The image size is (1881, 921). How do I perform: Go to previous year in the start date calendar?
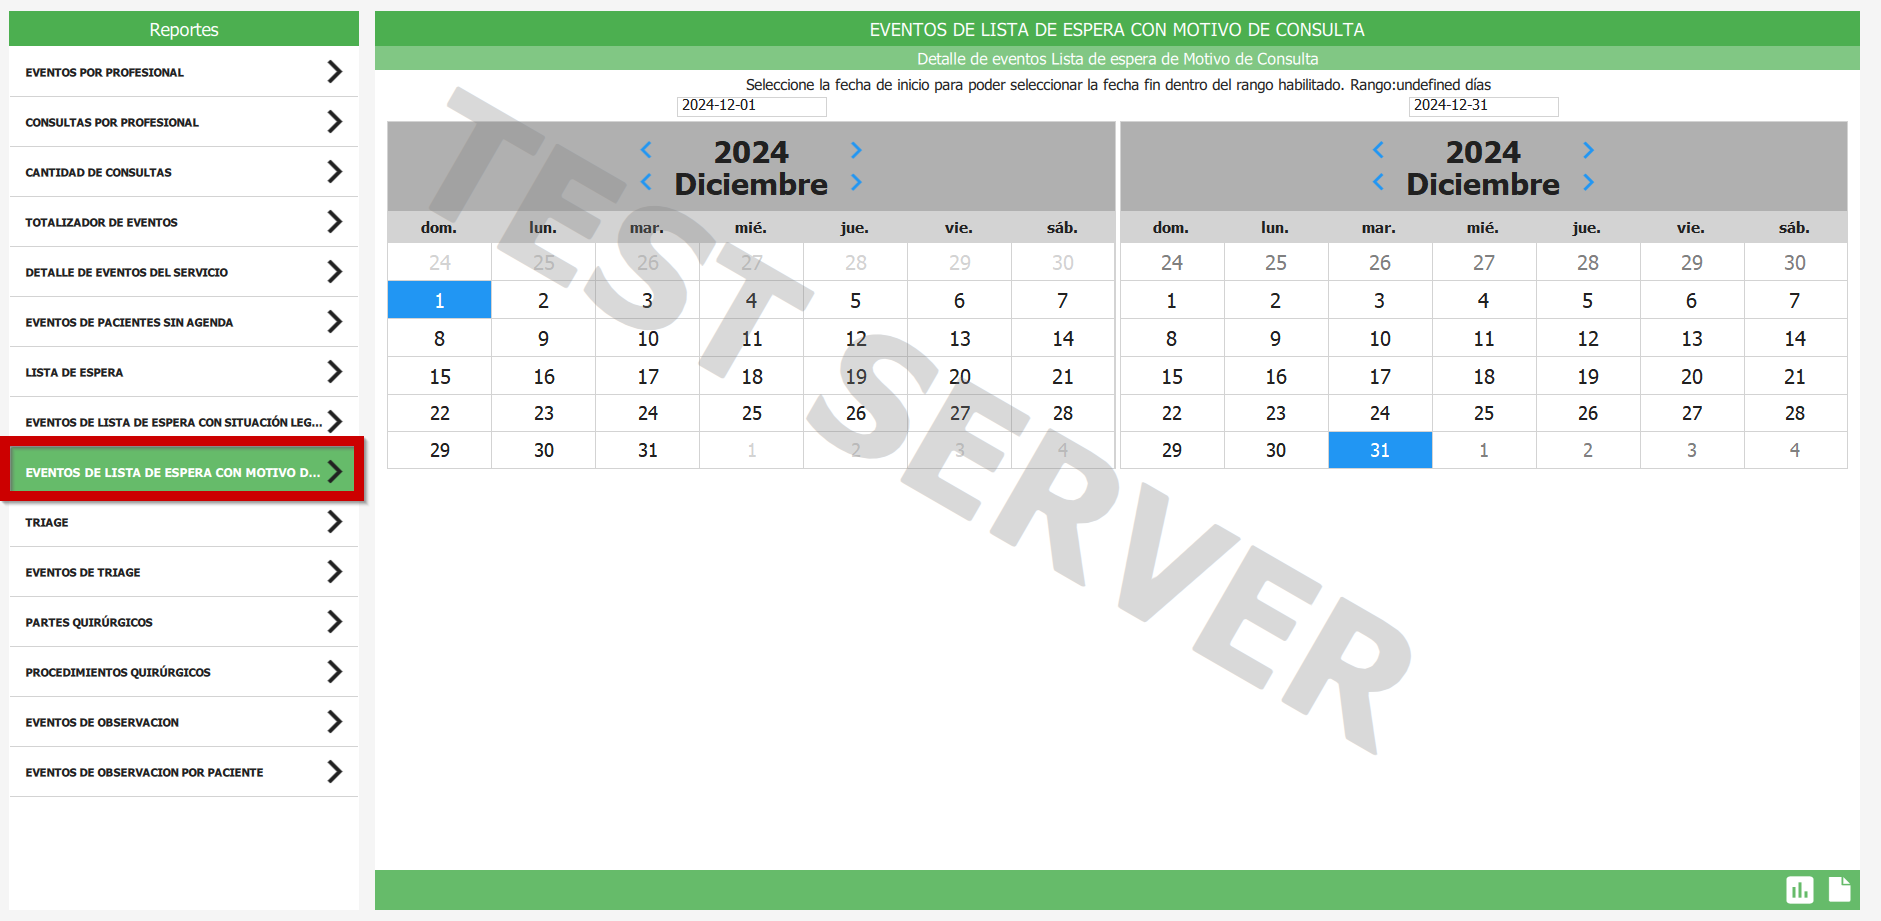tap(646, 150)
